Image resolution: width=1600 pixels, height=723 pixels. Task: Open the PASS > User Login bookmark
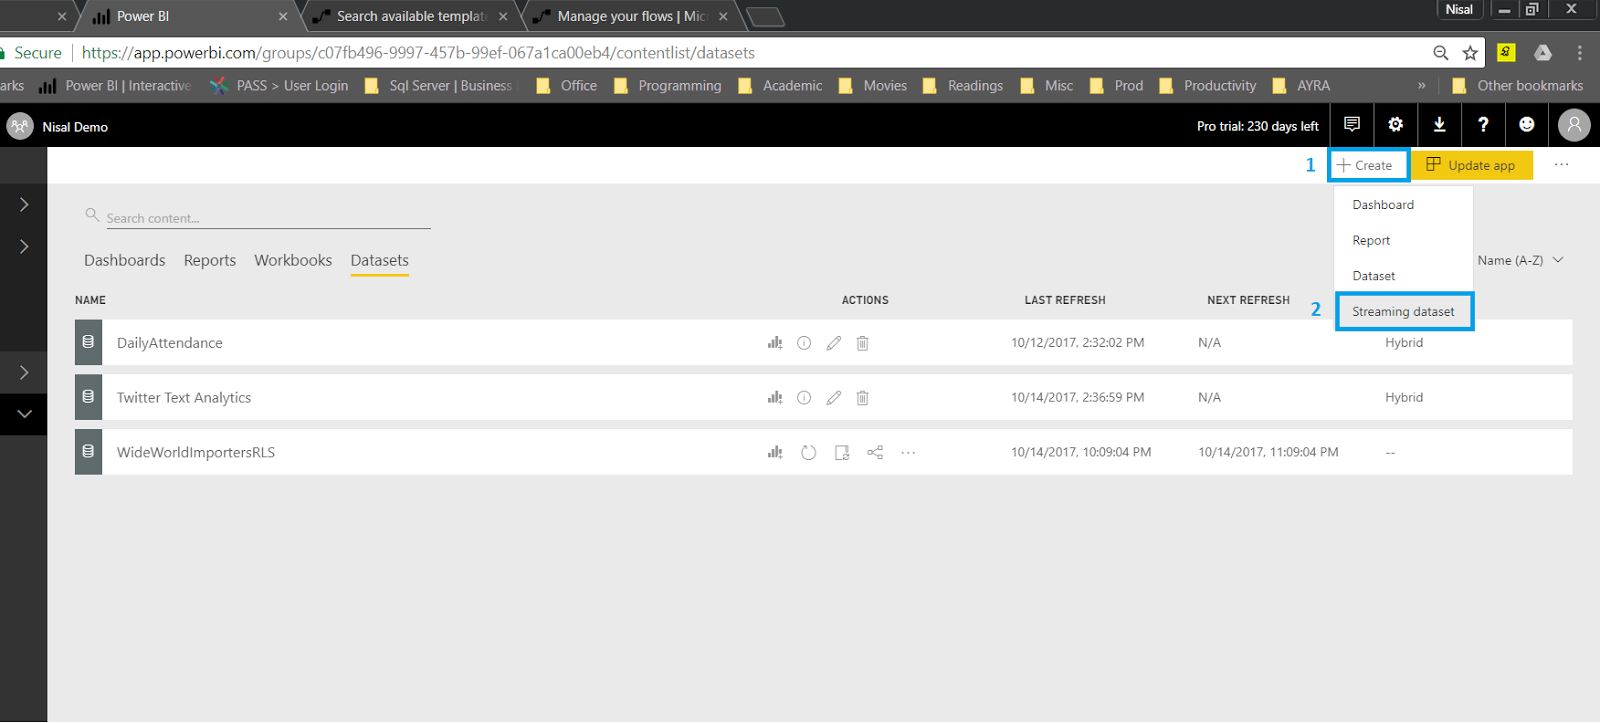point(280,86)
